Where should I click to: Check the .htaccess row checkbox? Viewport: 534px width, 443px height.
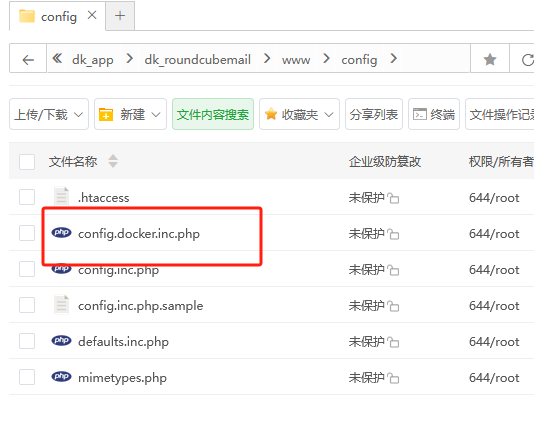point(27,197)
